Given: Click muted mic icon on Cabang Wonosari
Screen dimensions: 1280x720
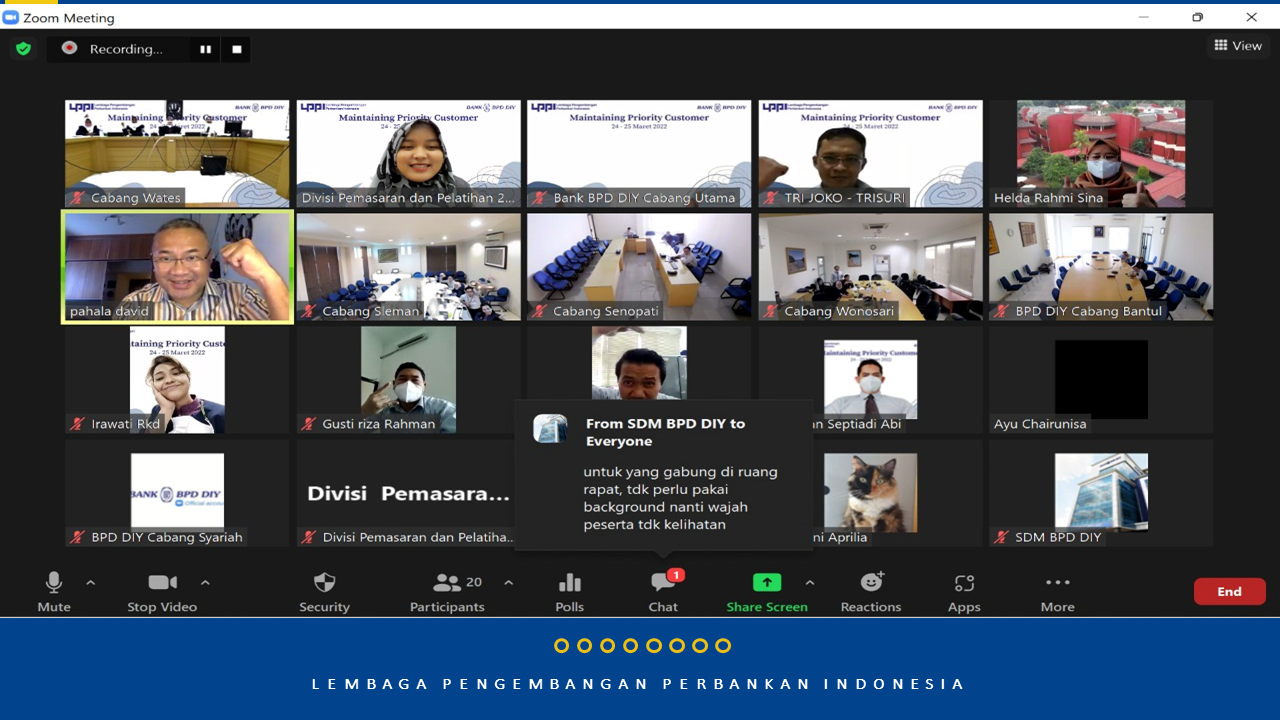Looking at the screenshot, I should (x=770, y=311).
